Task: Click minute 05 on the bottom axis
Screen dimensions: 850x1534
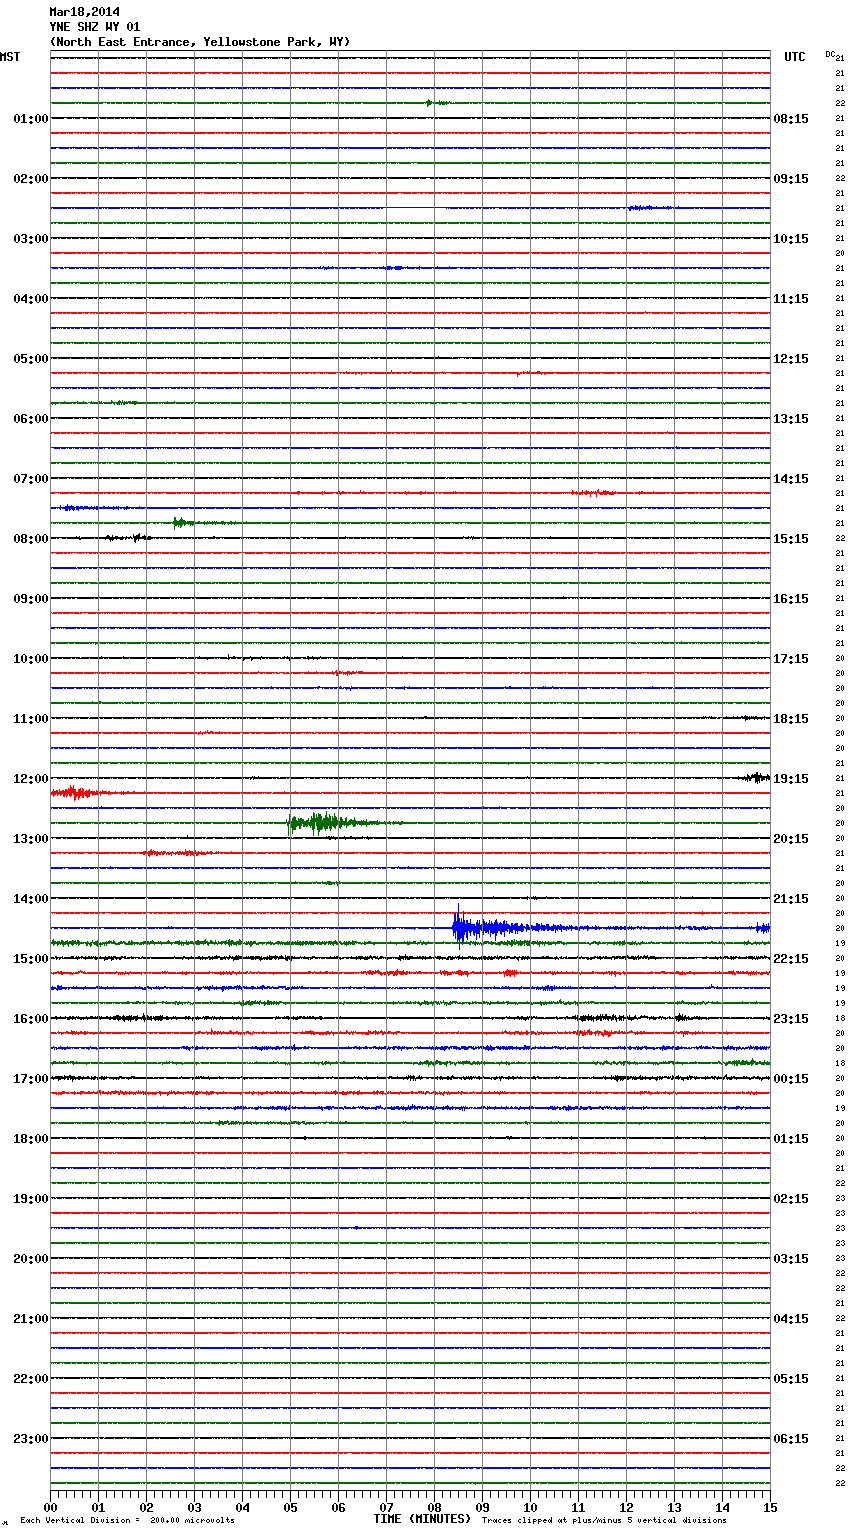Action: pos(290,1507)
